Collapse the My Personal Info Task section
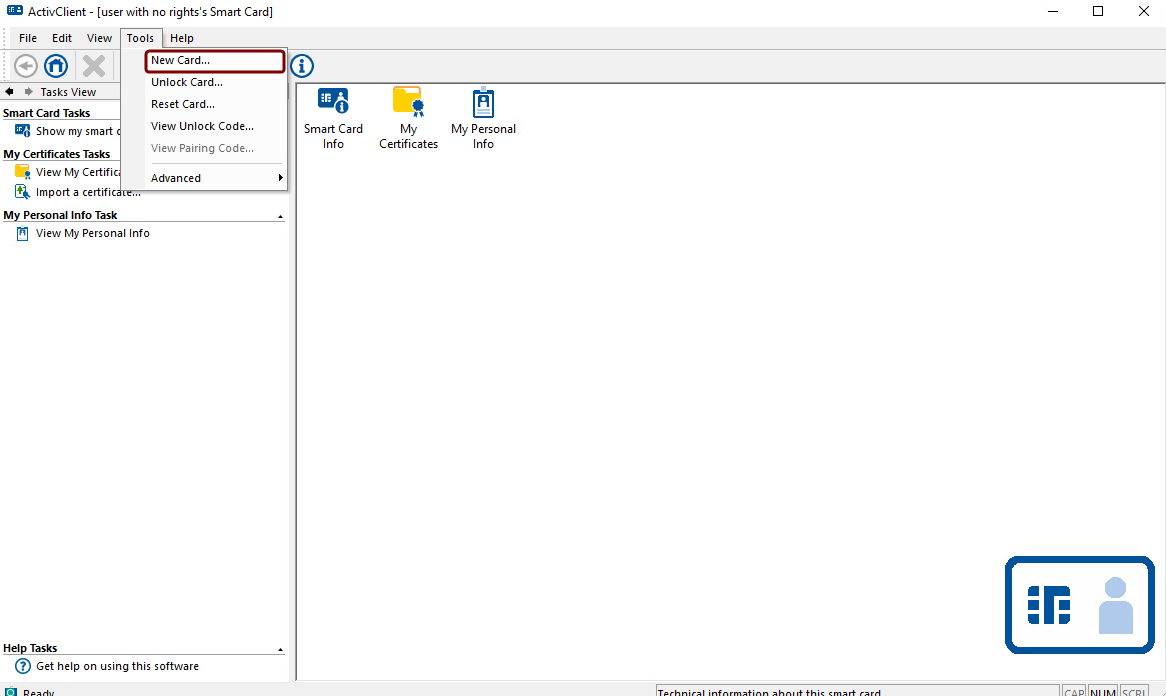Screen dimensions: 1166x696 pos(280,214)
